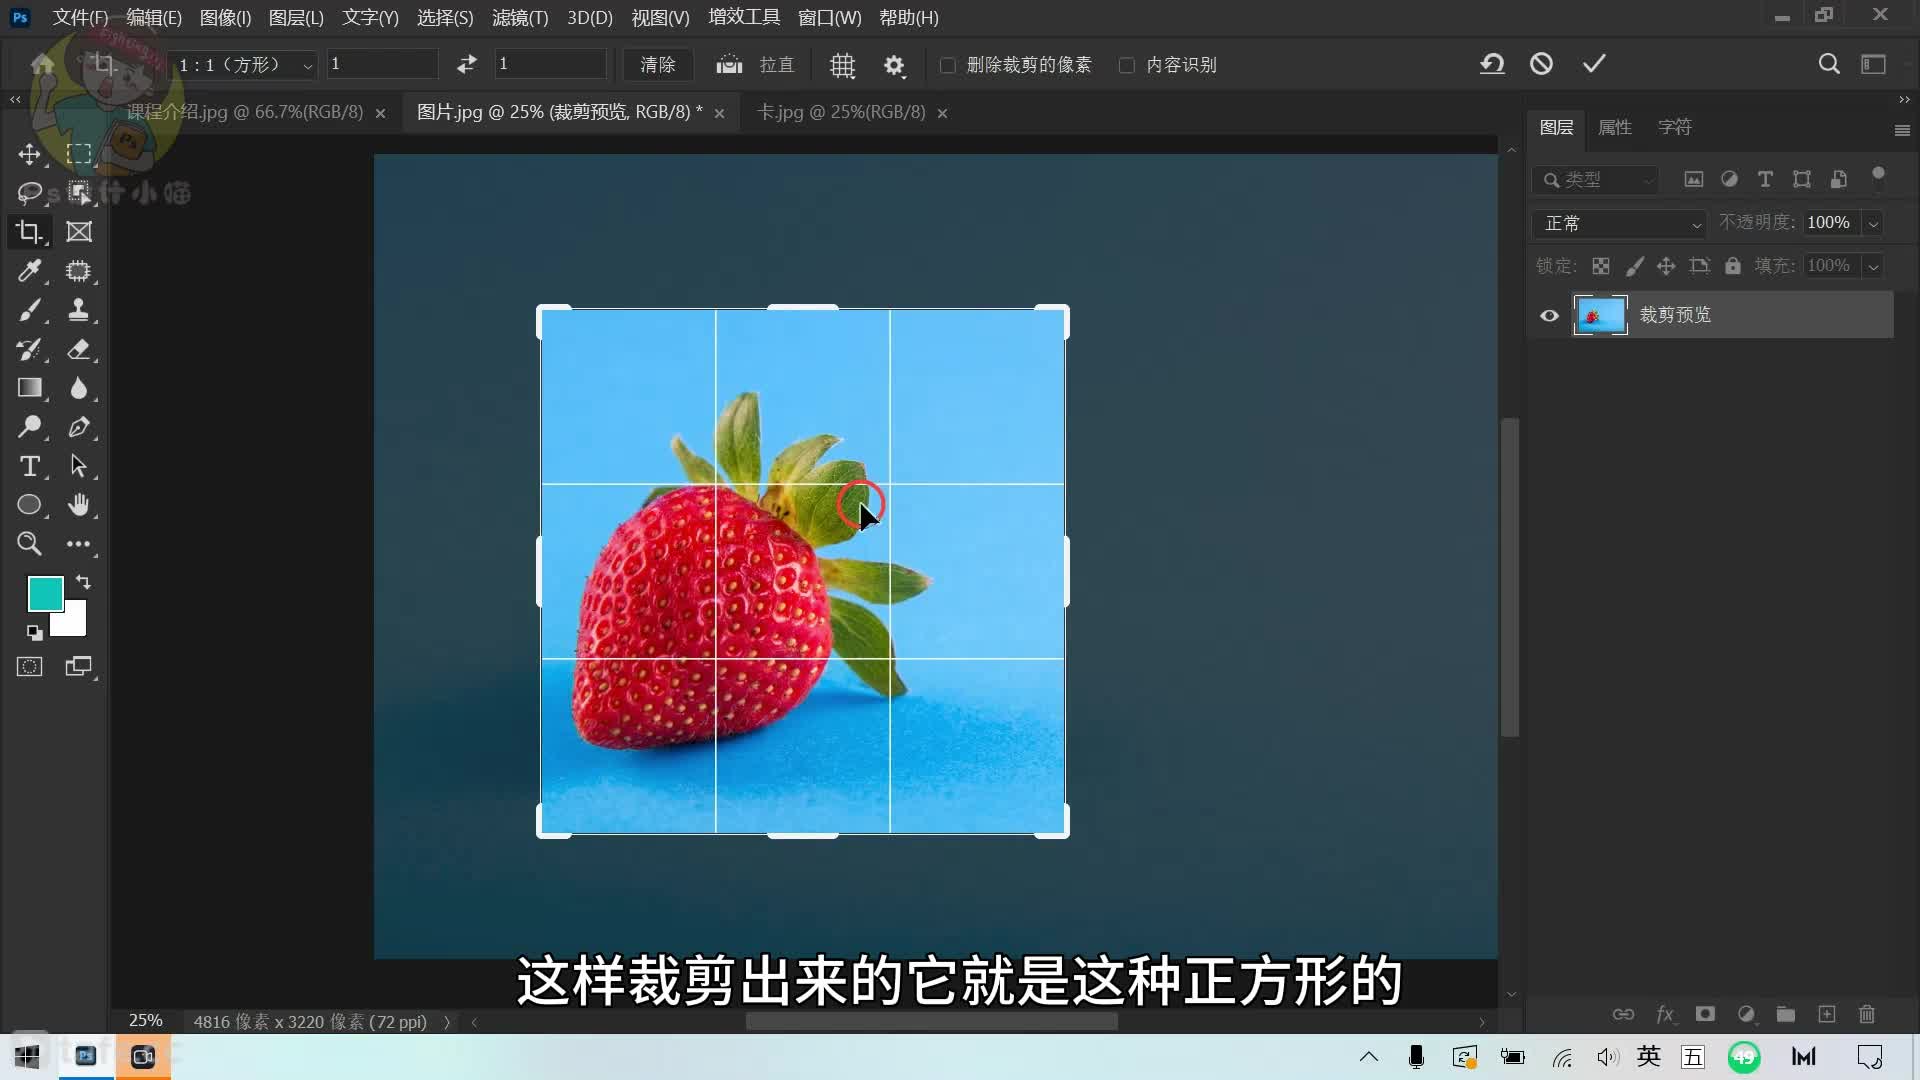Open the 1:1 (方形) ratio preset dropdown
Viewport: 1920px width, 1080px height.
[243, 65]
